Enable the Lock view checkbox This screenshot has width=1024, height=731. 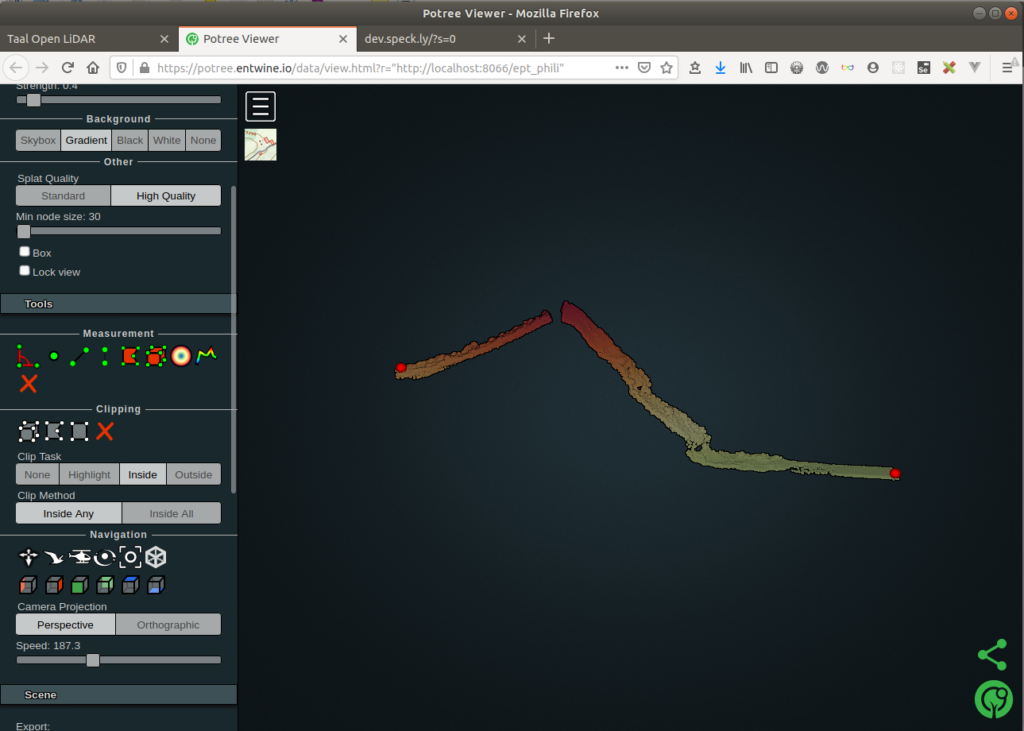pyautogui.click(x=24, y=270)
